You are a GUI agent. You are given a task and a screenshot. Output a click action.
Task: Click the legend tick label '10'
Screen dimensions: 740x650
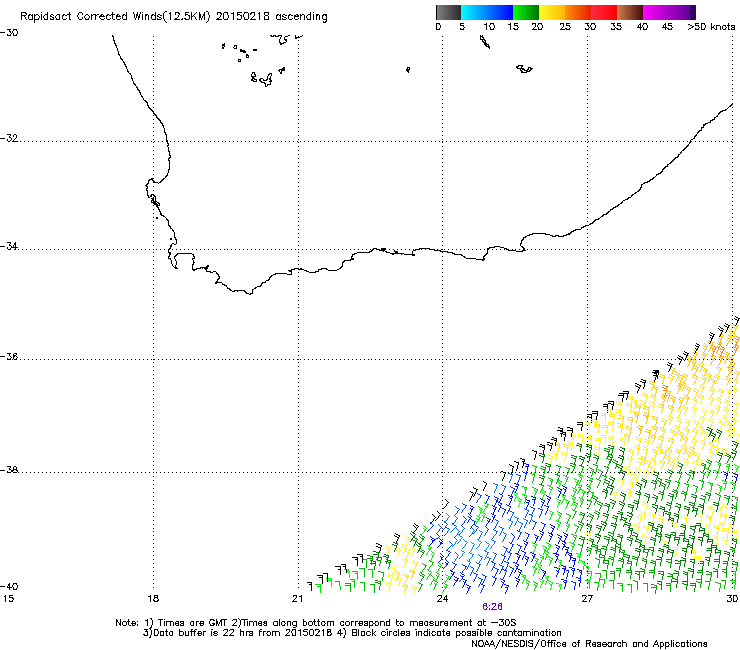489,27
